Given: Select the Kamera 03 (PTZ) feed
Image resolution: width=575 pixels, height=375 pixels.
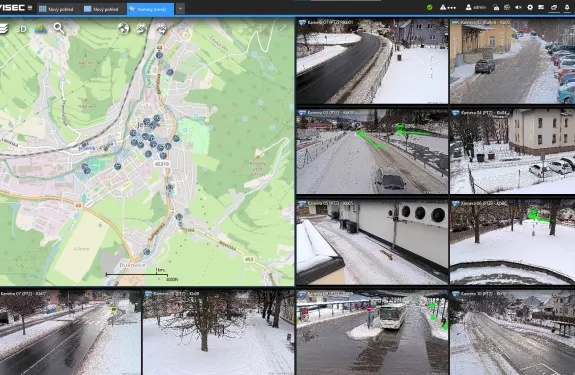Looking at the screenshot, I should pyautogui.click(x=372, y=151).
